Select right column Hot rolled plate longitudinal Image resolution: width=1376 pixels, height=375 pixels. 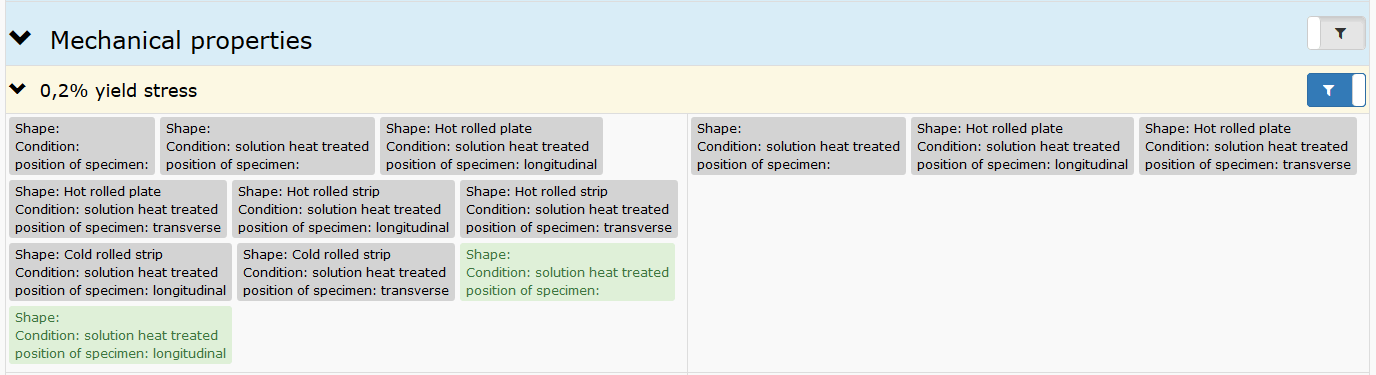(x=1022, y=146)
